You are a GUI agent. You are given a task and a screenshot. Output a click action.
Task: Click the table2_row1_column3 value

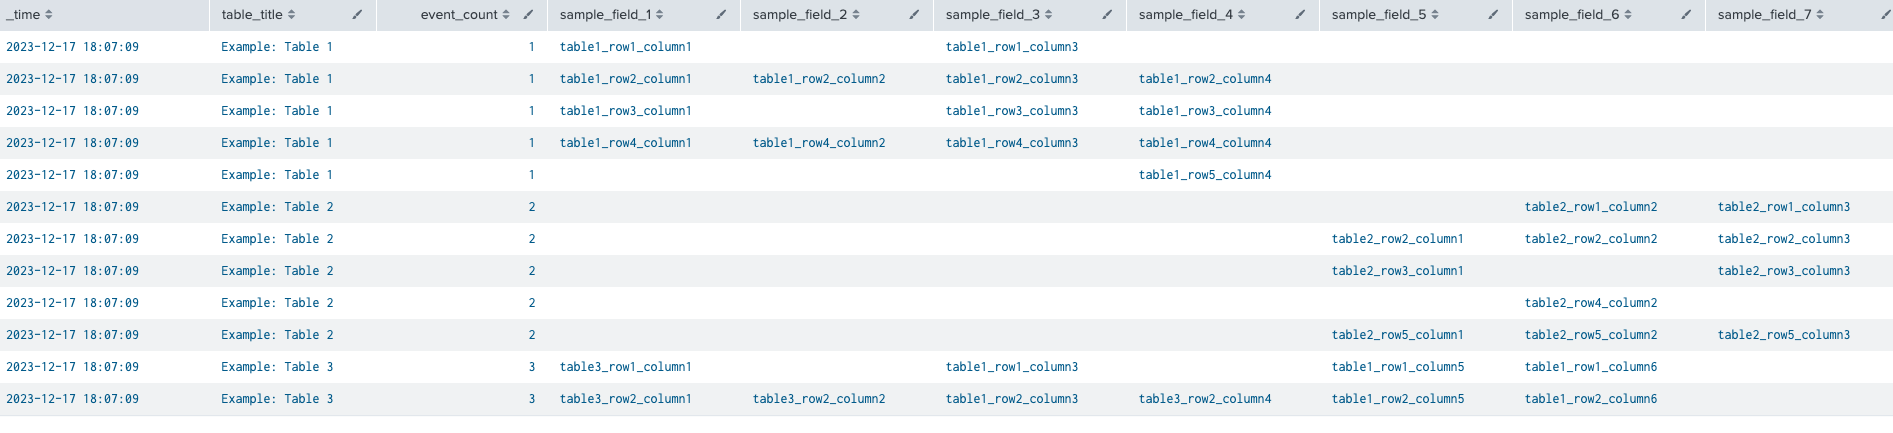pos(1783,207)
